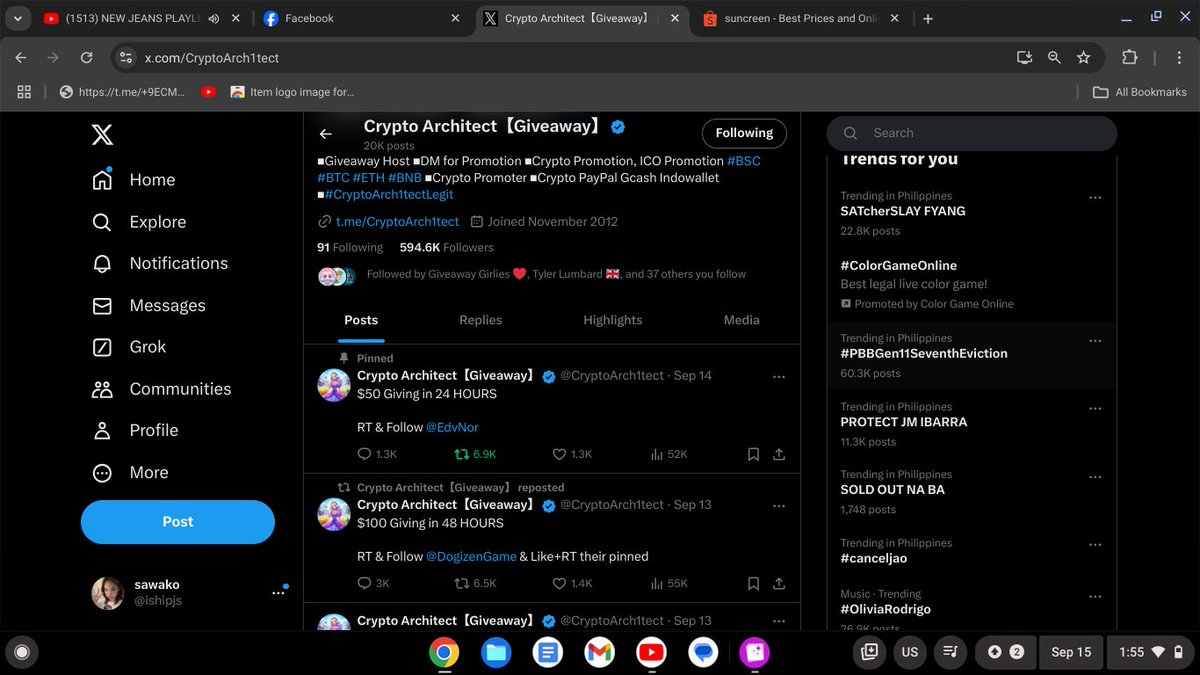Open the t.me/CryptoArch1tect link
1200x675 pixels.
click(397, 222)
